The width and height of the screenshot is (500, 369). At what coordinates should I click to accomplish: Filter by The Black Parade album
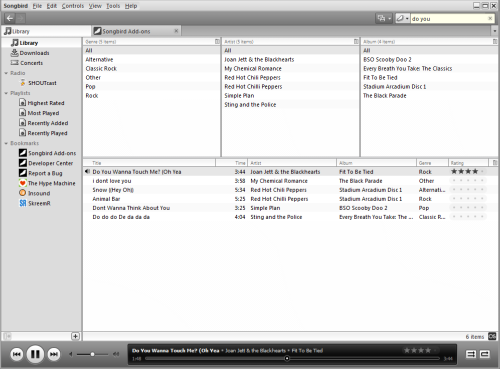[x=429, y=95]
